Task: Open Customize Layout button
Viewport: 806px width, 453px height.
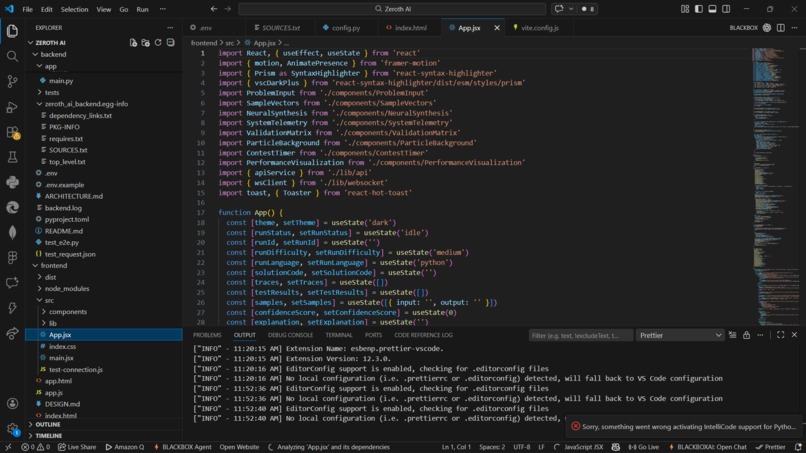Action: pyautogui.click(x=685, y=9)
